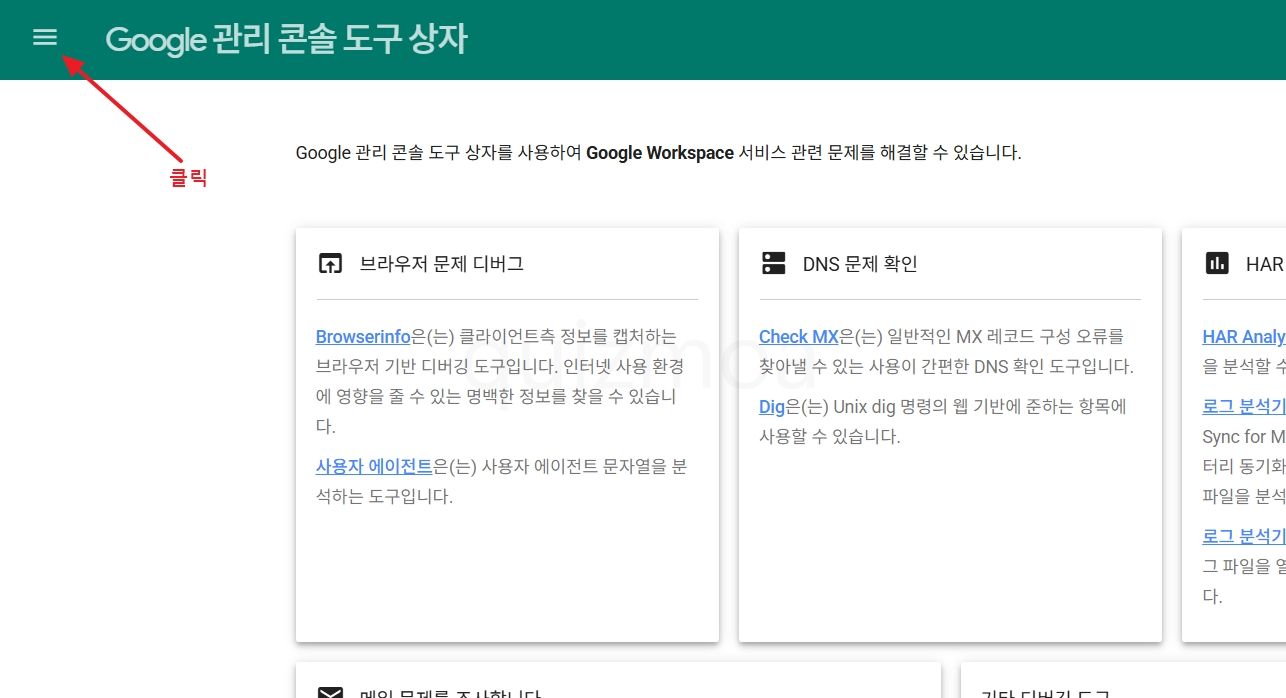Open the 사용자 에이전트 link
The image size is (1286, 698).
tap(374, 466)
